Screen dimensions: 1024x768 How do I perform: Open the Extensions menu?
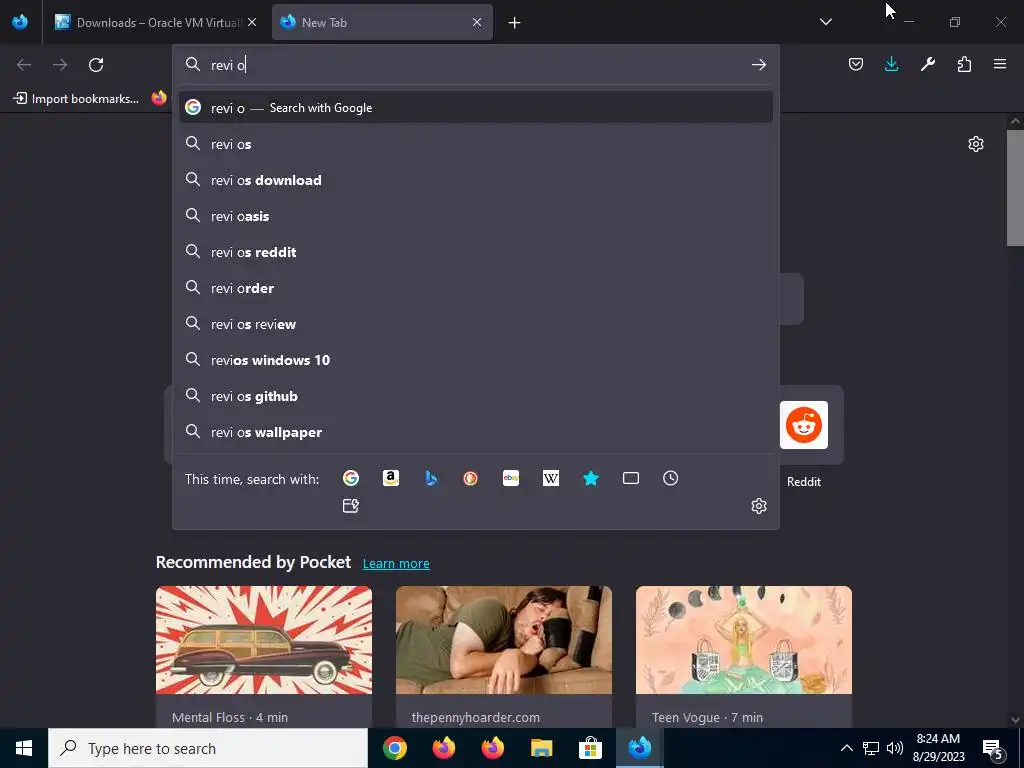[x=964, y=64]
